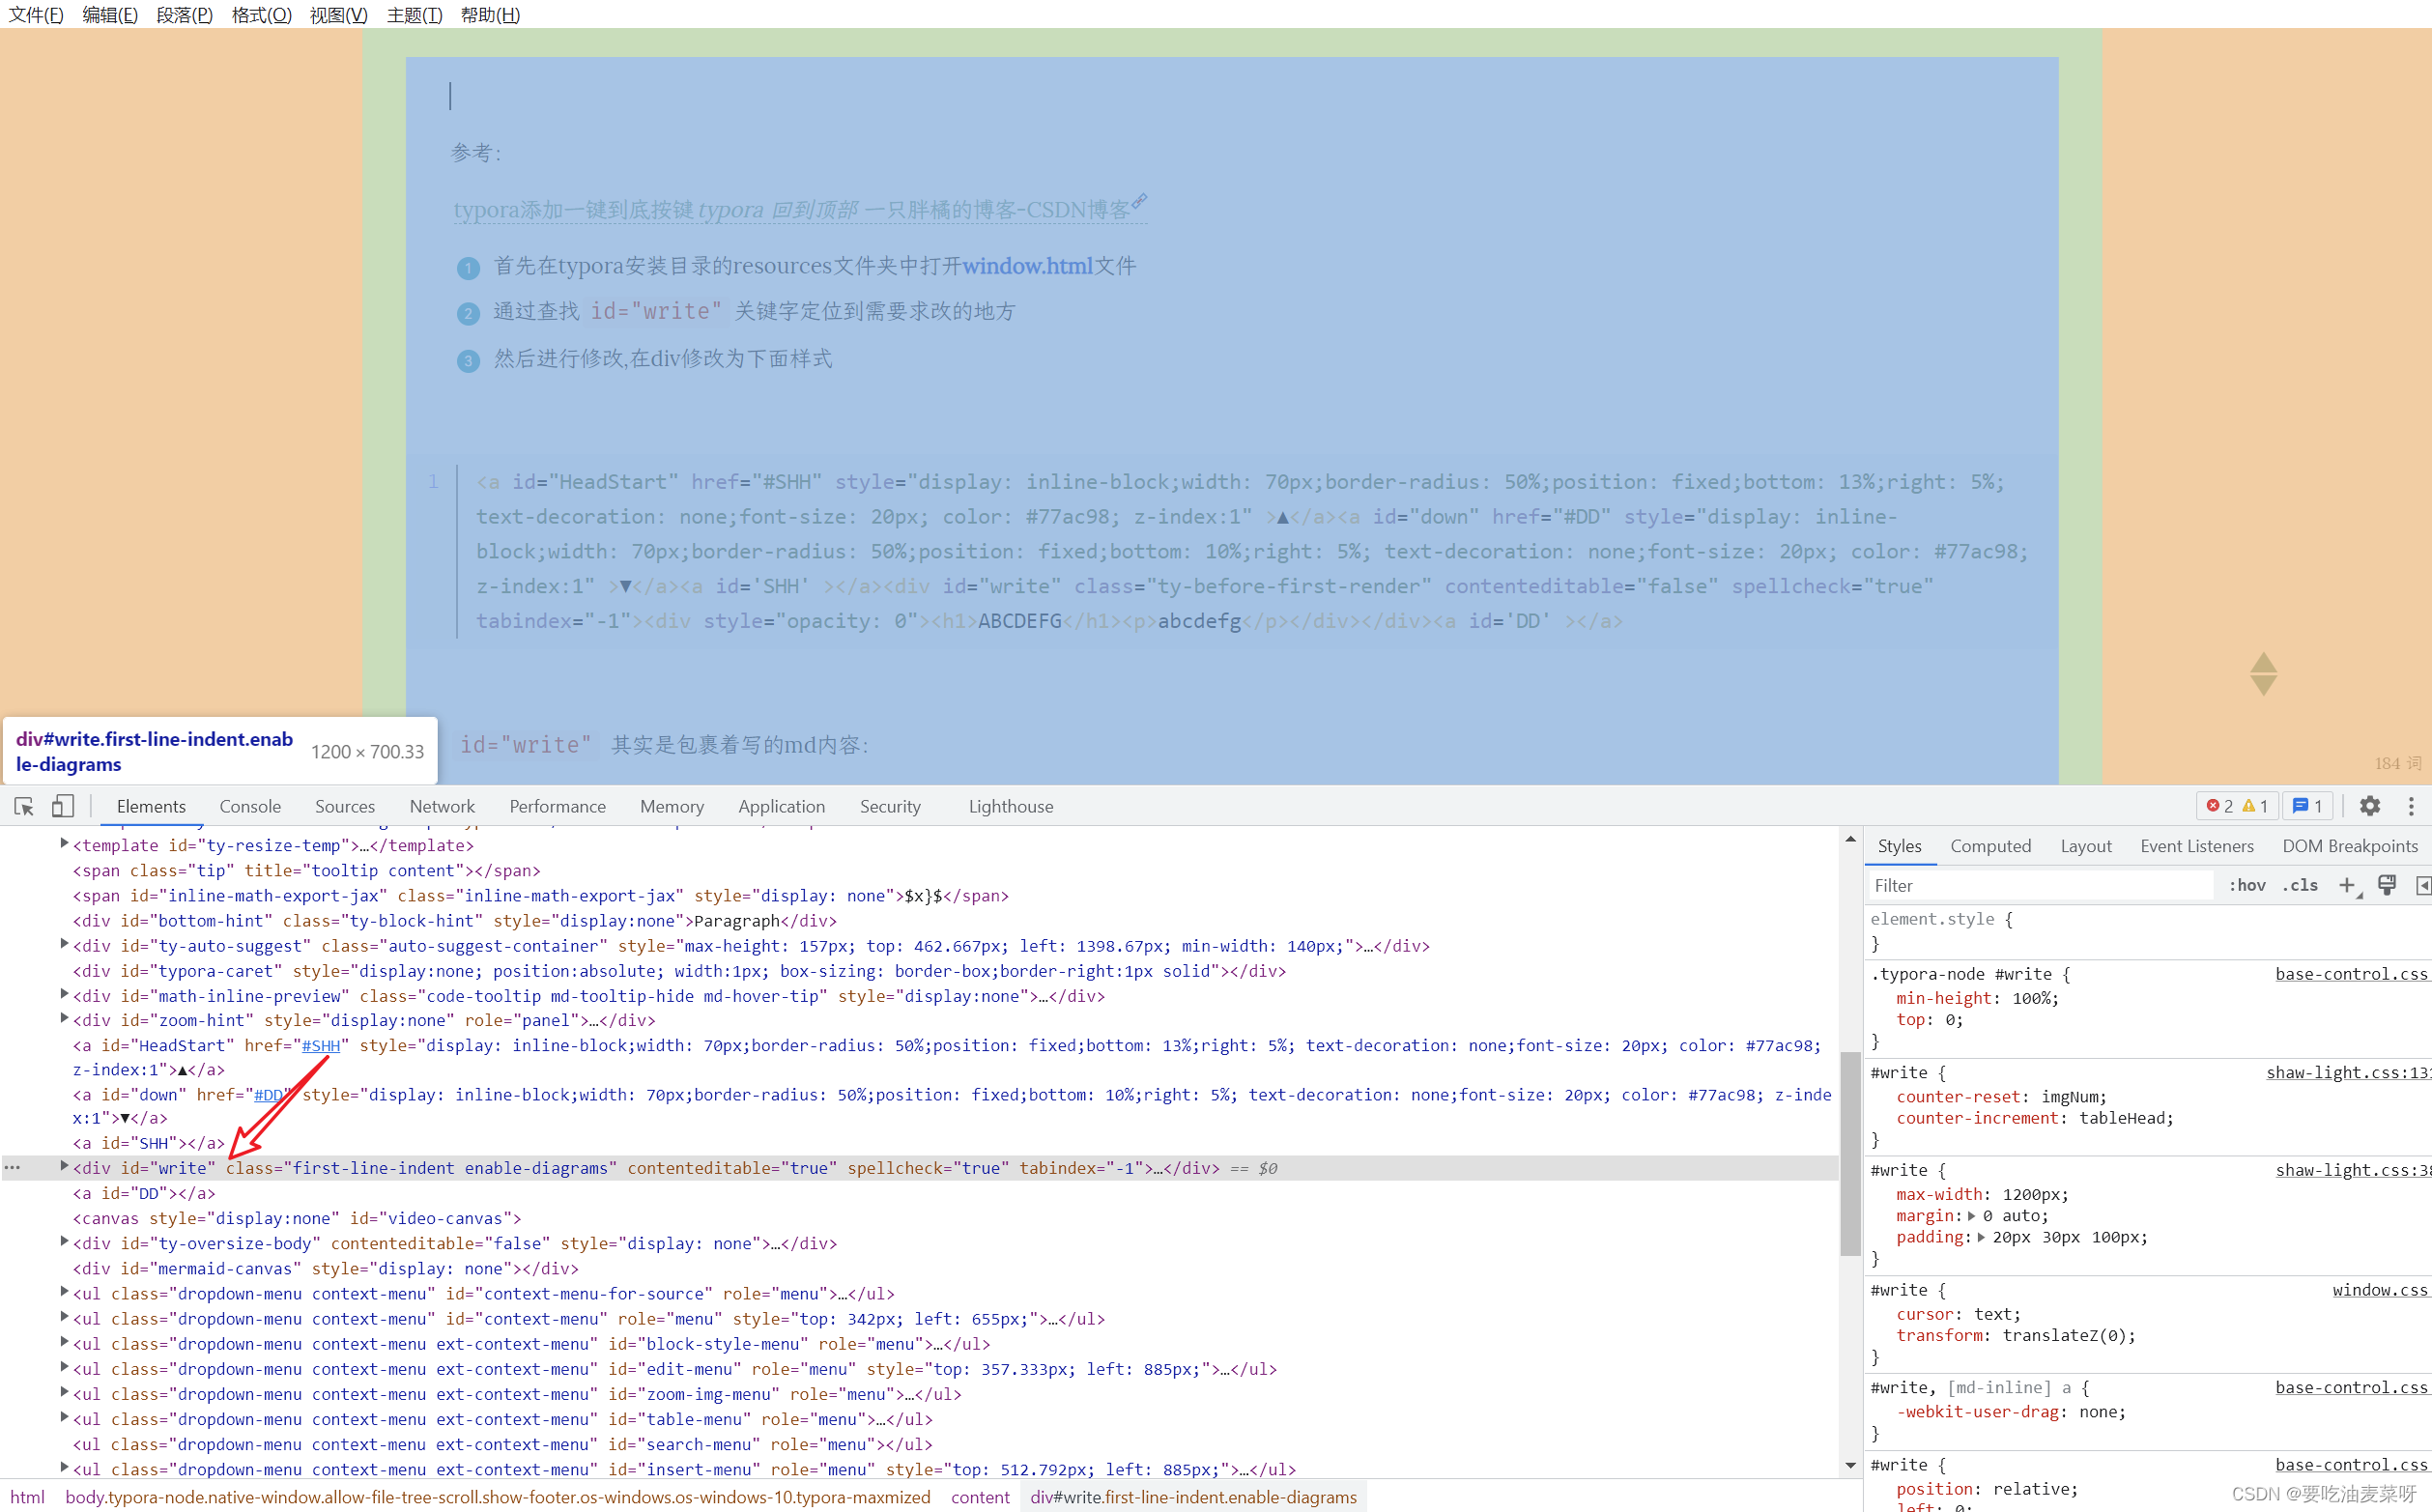Viewport: 2432px width, 1512px height.
Task: Expand the div id="write" node
Action: point(65,1167)
